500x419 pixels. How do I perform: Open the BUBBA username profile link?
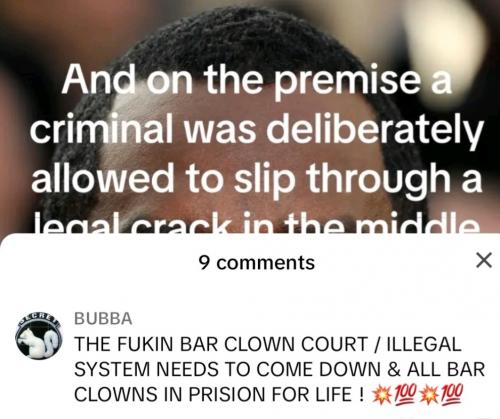[x=103, y=318]
